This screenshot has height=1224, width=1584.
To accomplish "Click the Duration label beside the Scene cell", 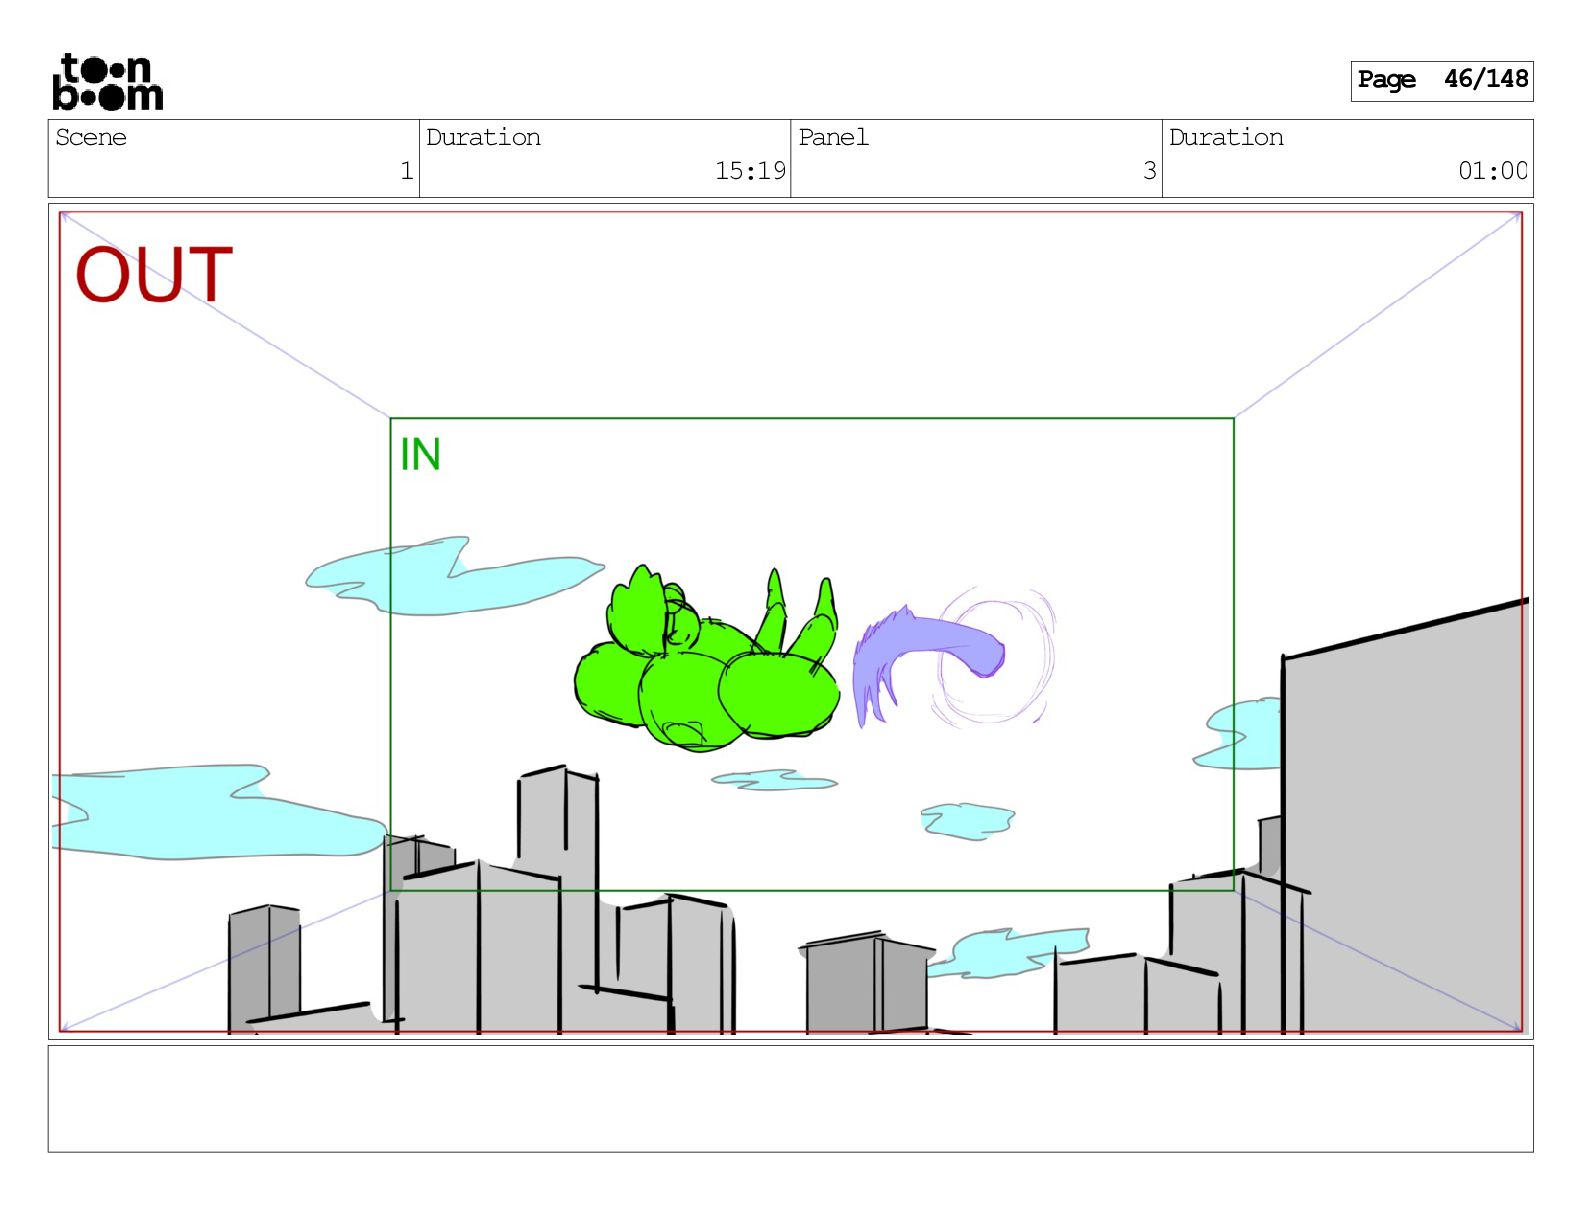I will point(483,137).
